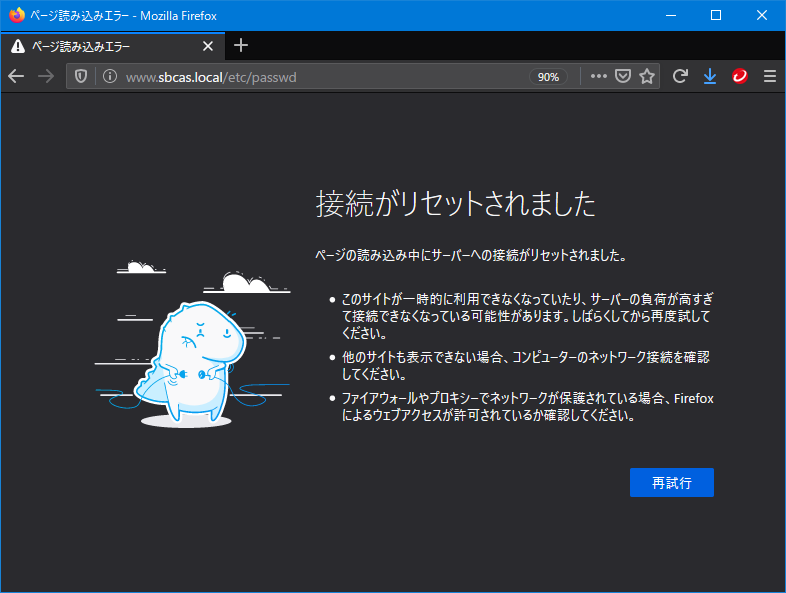
Task: Close the Firefox window
Action: [x=761, y=16]
